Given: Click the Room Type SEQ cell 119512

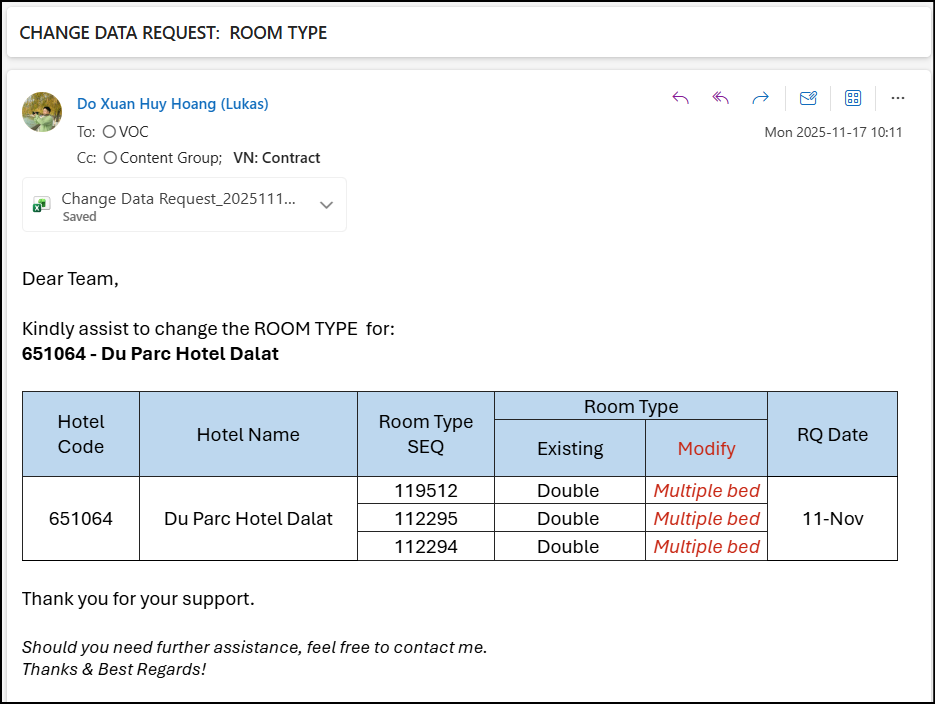Looking at the screenshot, I should pos(425,491).
